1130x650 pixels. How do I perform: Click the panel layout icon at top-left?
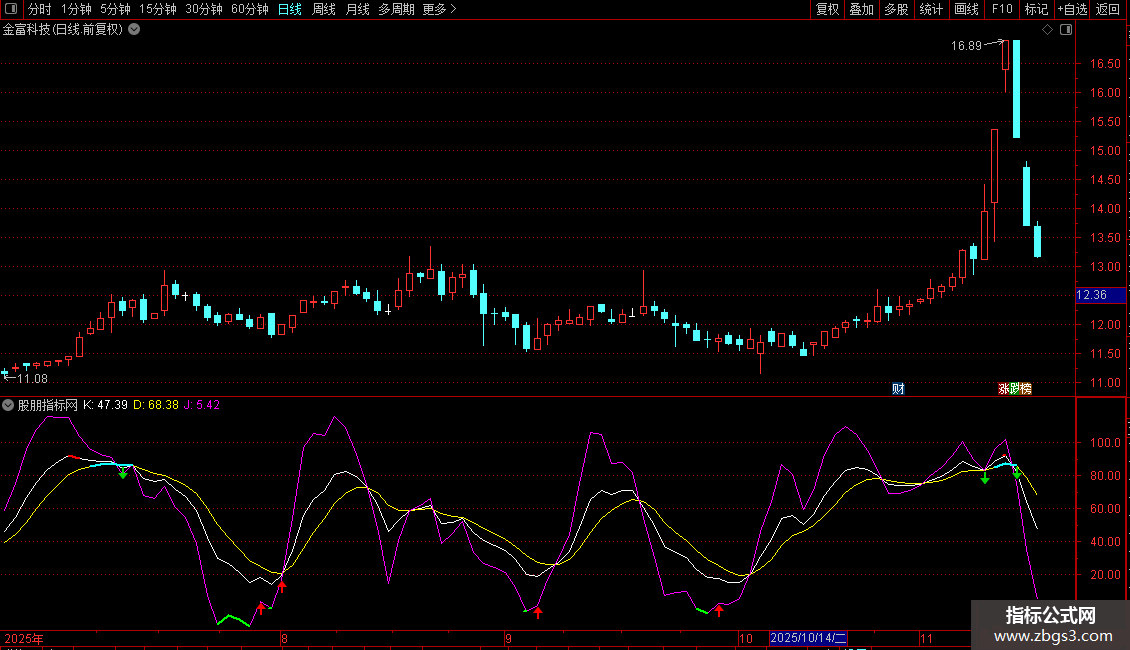(12, 9)
